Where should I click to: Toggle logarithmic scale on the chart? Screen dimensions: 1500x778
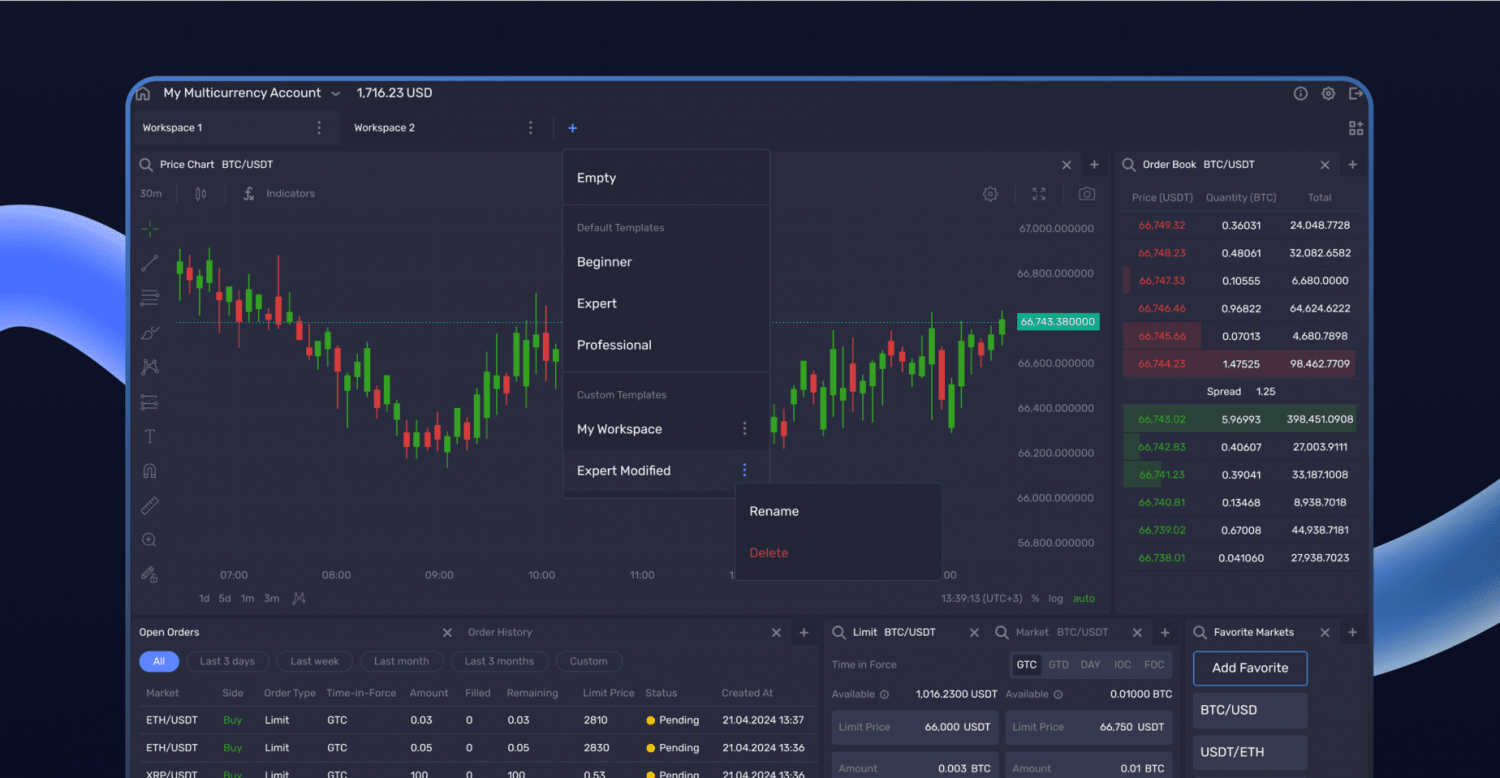pyautogui.click(x=1055, y=598)
